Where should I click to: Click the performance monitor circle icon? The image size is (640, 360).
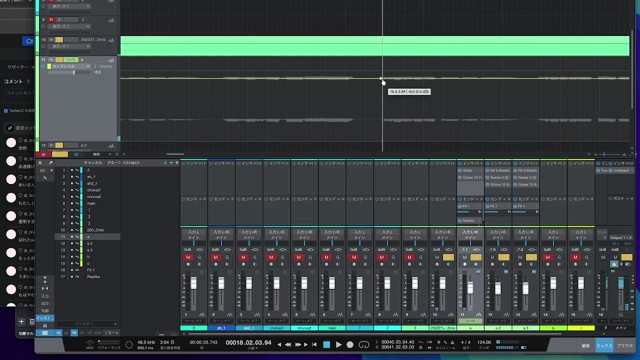point(129,345)
